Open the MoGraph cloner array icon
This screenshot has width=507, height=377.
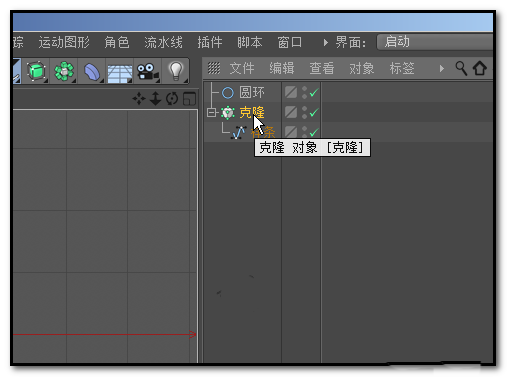coord(64,71)
